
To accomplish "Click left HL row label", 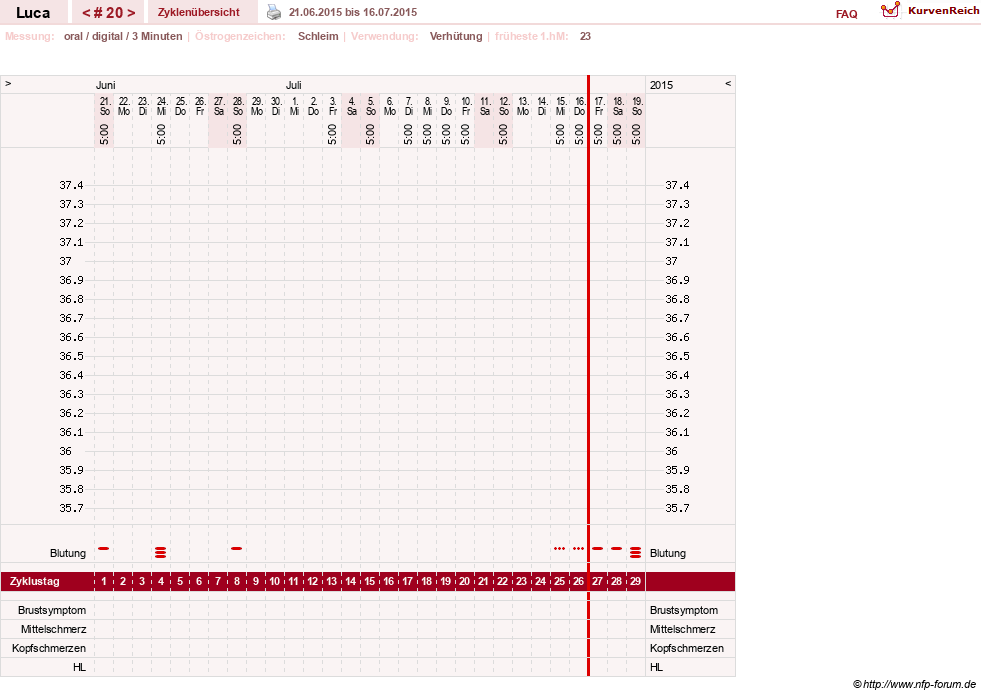I will [x=79, y=667].
